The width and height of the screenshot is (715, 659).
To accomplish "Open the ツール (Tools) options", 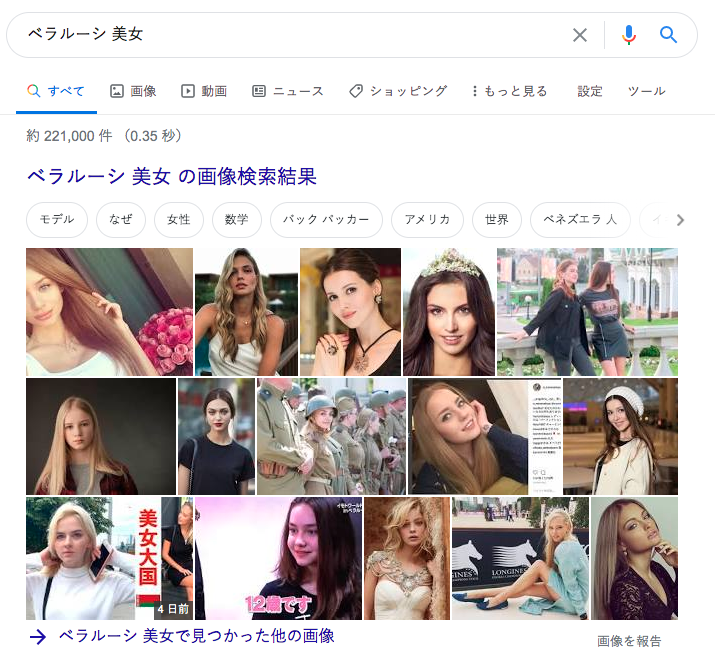I will [x=646, y=91].
